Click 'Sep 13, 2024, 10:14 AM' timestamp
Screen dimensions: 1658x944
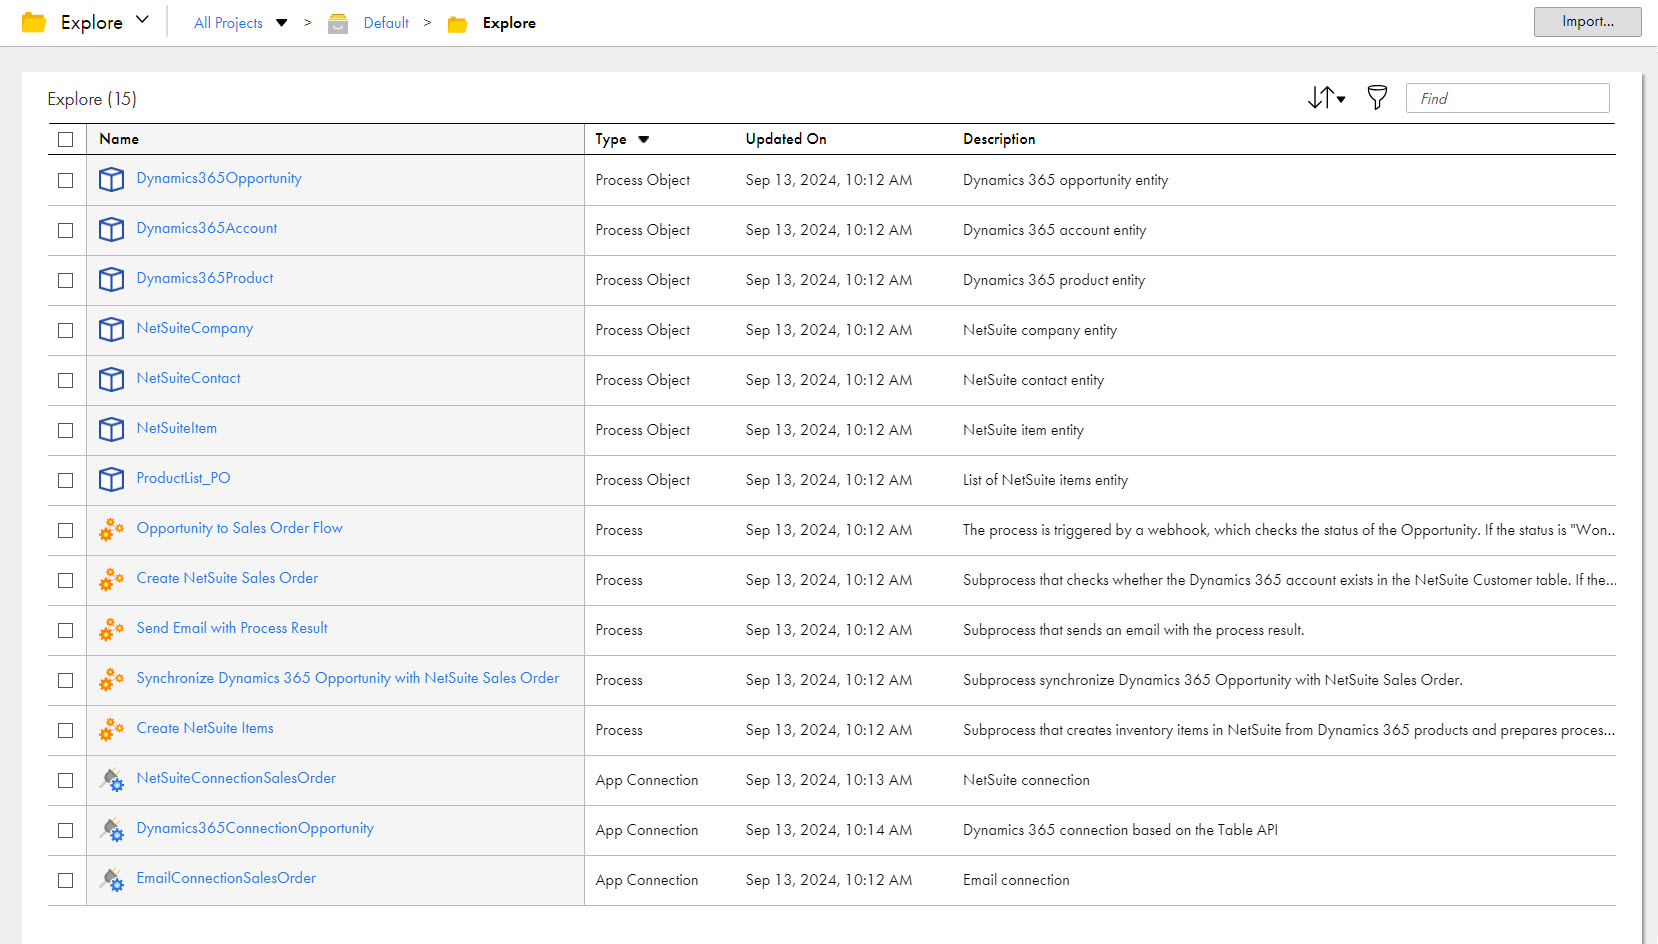[829, 830]
